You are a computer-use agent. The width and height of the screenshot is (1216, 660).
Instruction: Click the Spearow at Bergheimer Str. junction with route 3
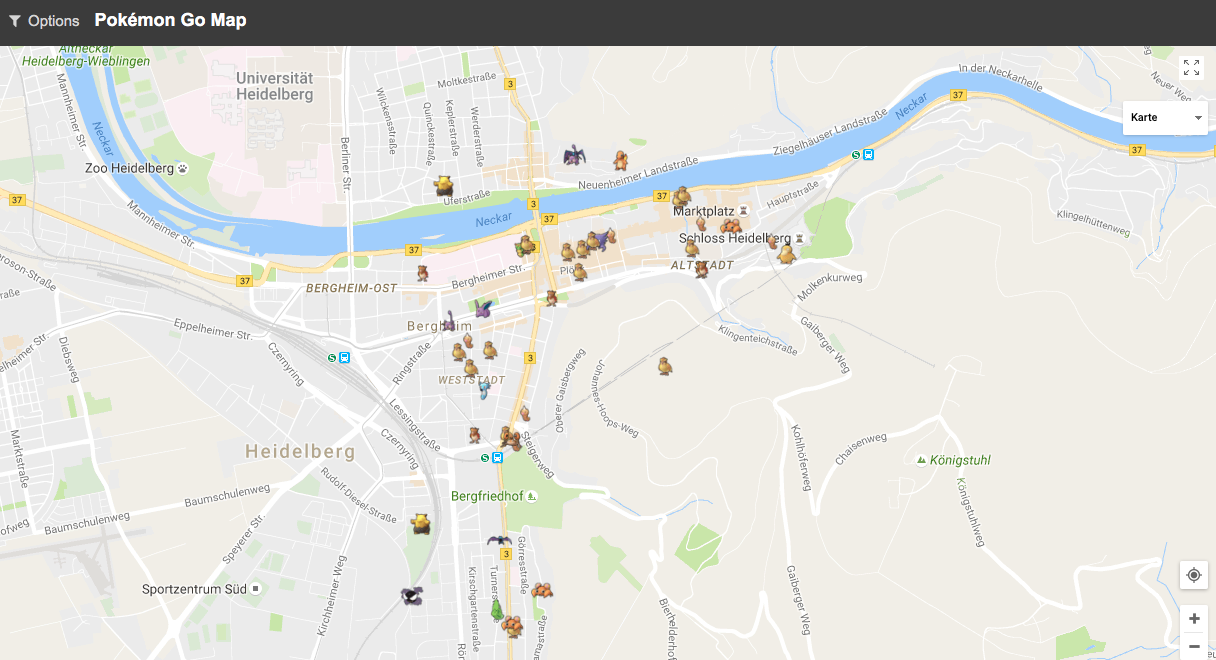pyautogui.click(x=551, y=297)
